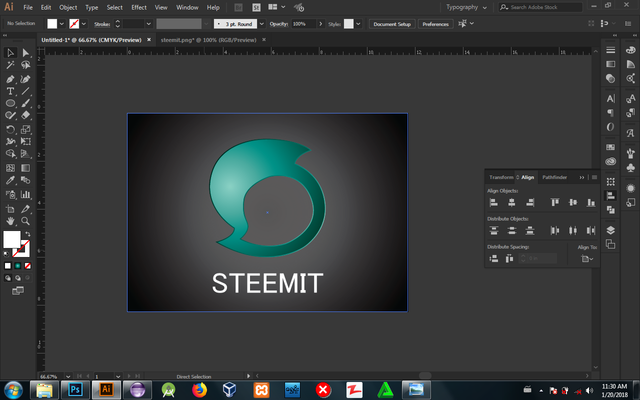
Task: Click the white Fill color swatch in toolbar
Action: [11, 240]
